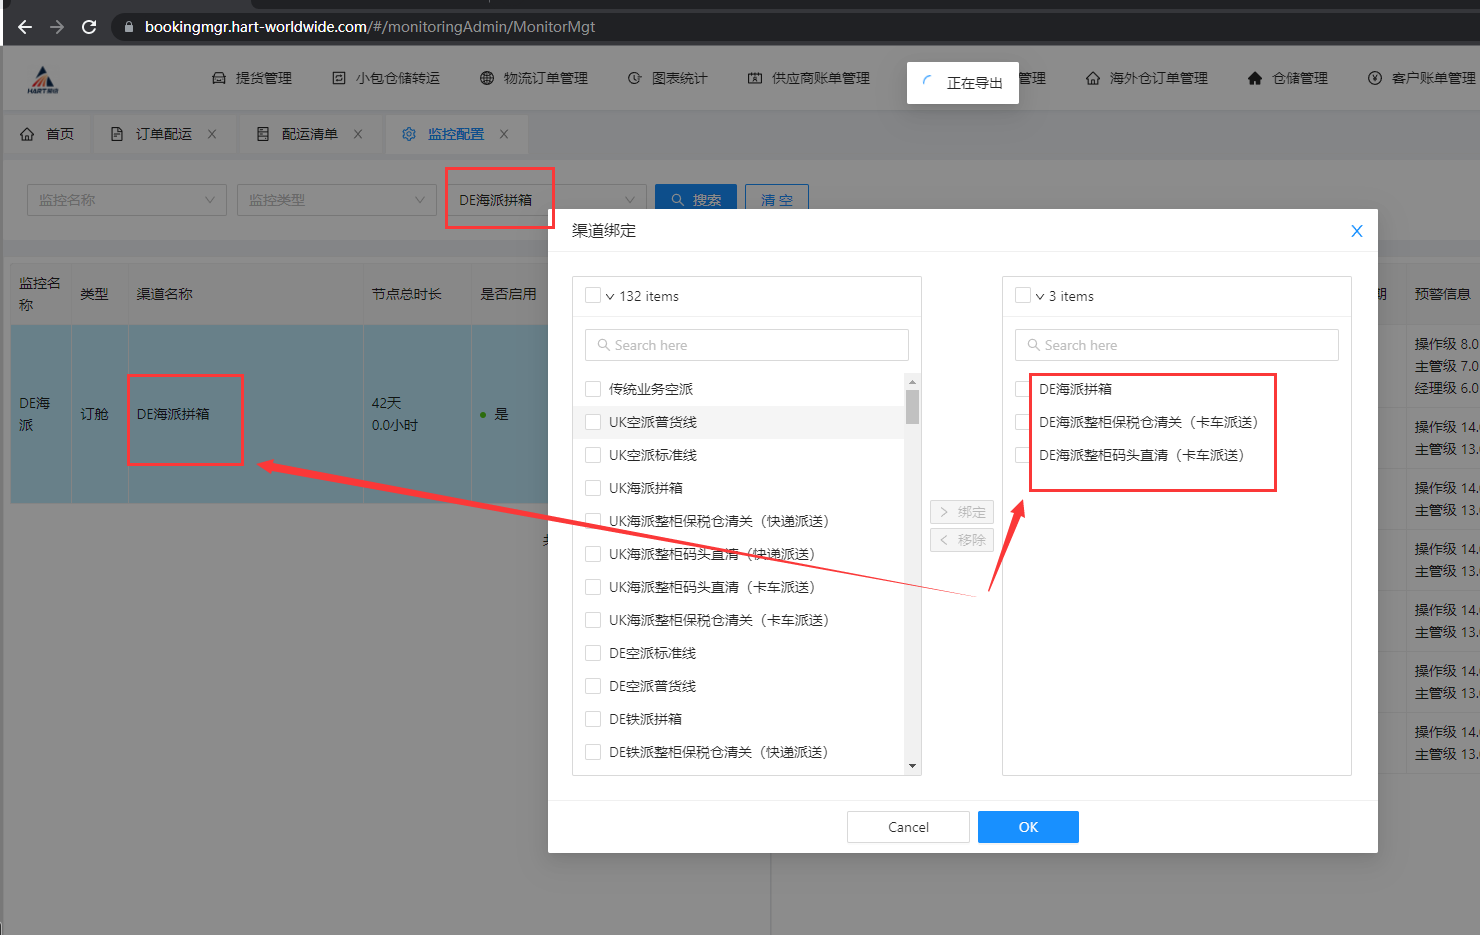The width and height of the screenshot is (1480, 935).
Task: Expand the 3 items selection chevron
Action: 1040,297
